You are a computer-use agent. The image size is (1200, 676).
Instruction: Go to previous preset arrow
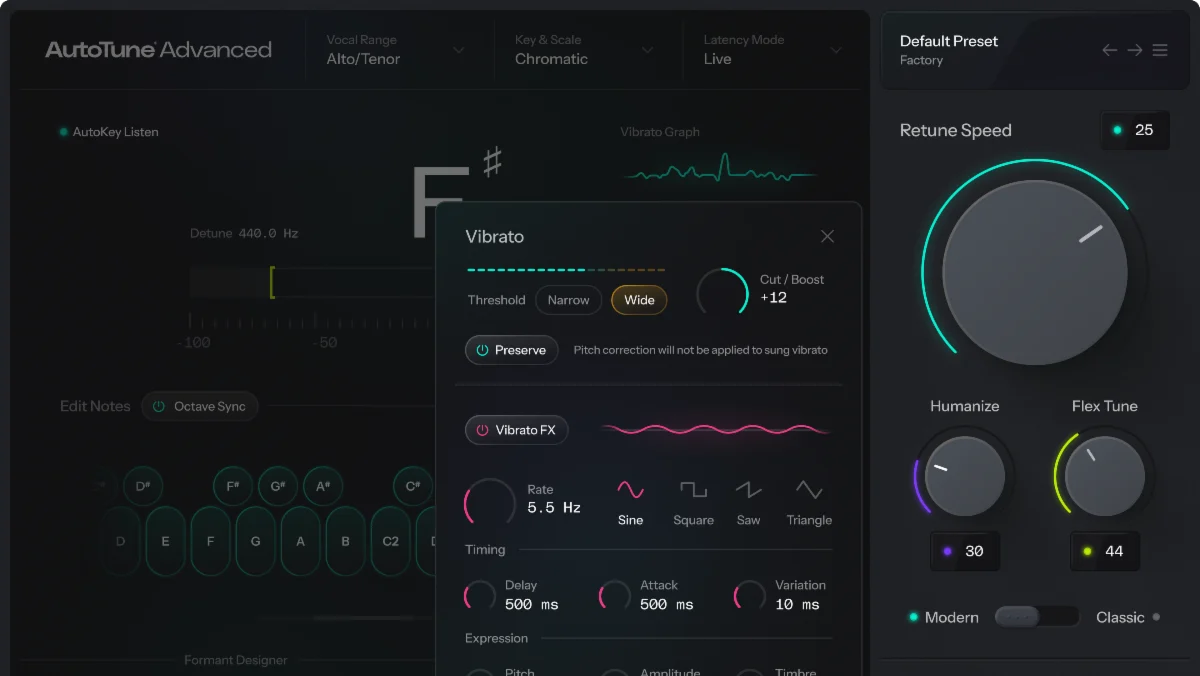coord(1109,50)
